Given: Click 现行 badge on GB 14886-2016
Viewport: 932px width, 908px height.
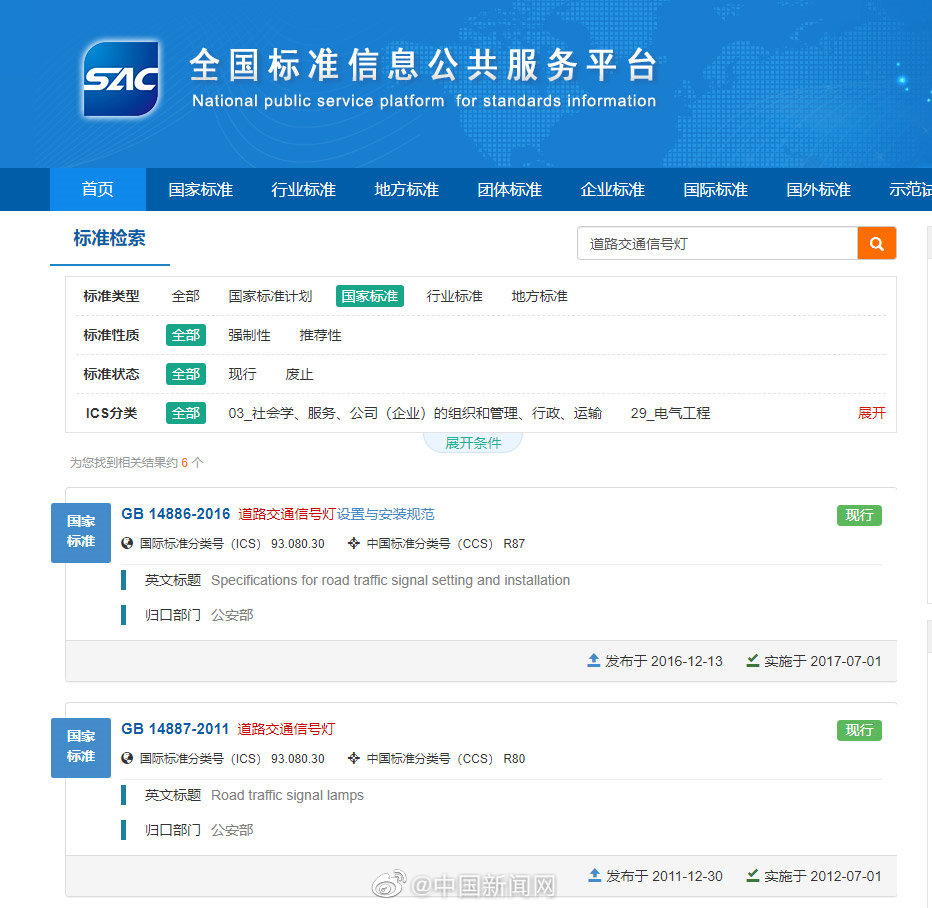Looking at the screenshot, I should 859,515.
